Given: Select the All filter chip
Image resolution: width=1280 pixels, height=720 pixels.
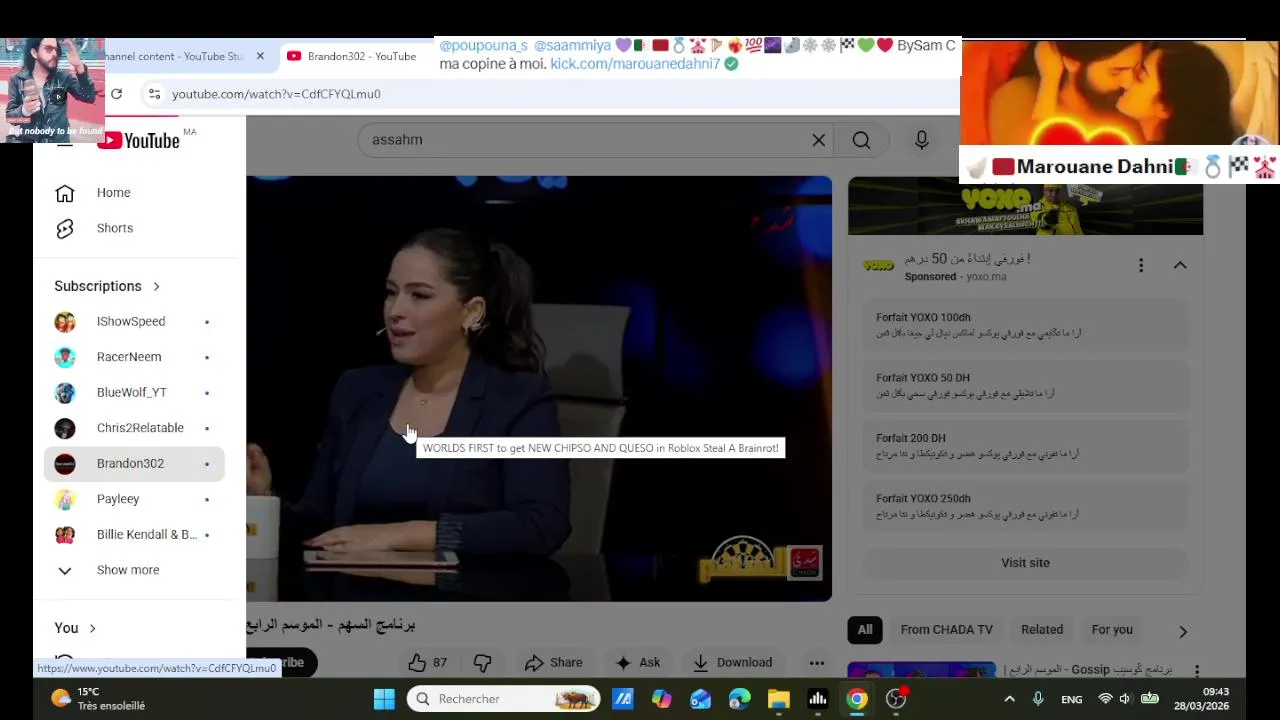Looking at the screenshot, I should click(865, 630).
